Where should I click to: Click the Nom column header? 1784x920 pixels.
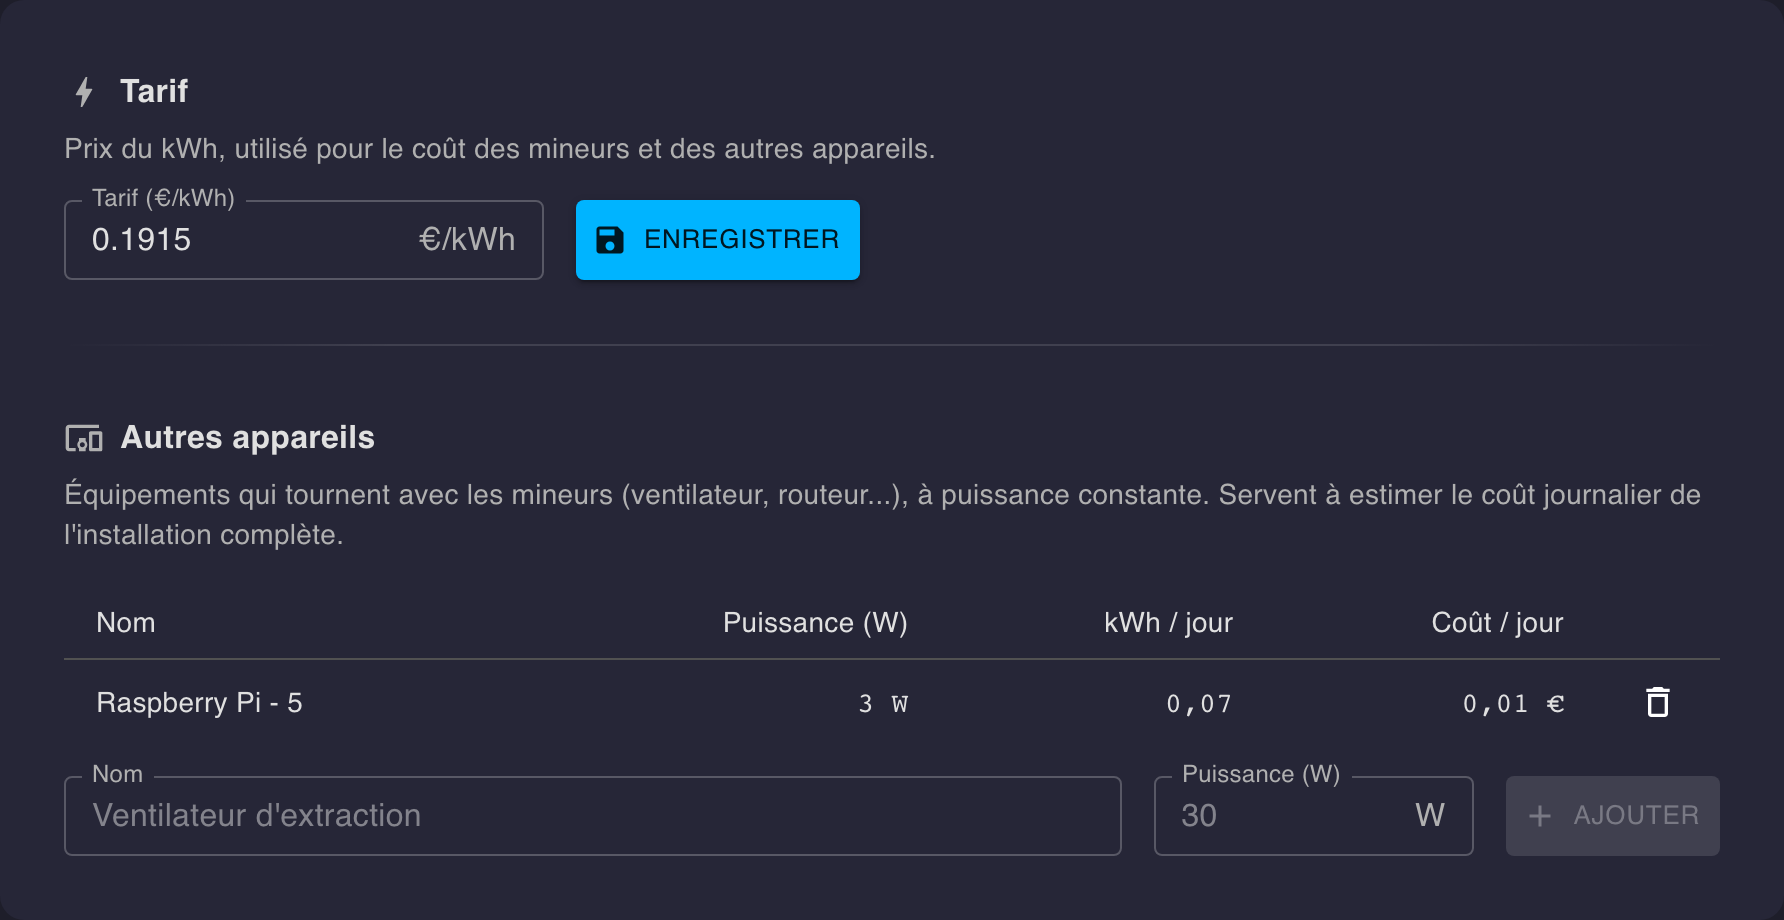click(126, 623)
